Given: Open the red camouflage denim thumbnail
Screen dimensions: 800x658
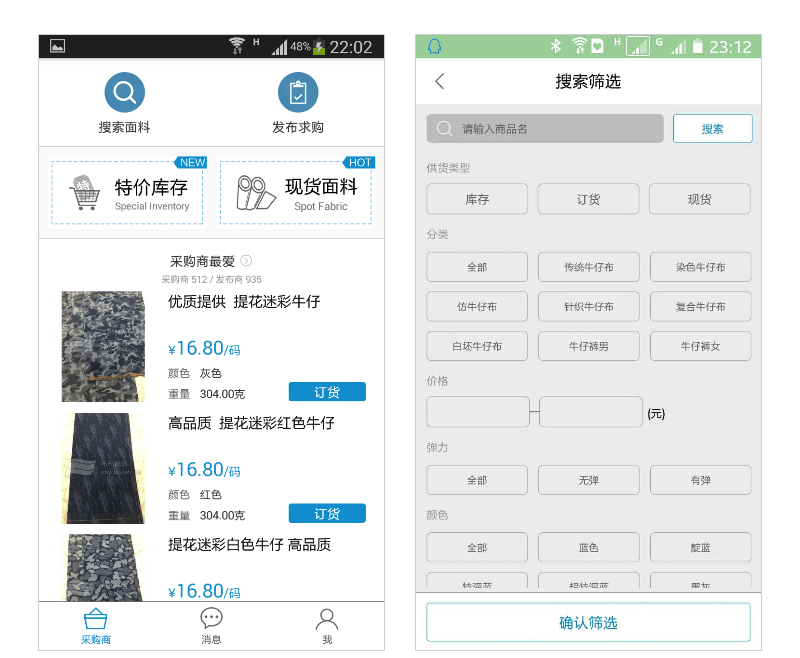Looking at the screenshot, I should (x=104, y=468).
